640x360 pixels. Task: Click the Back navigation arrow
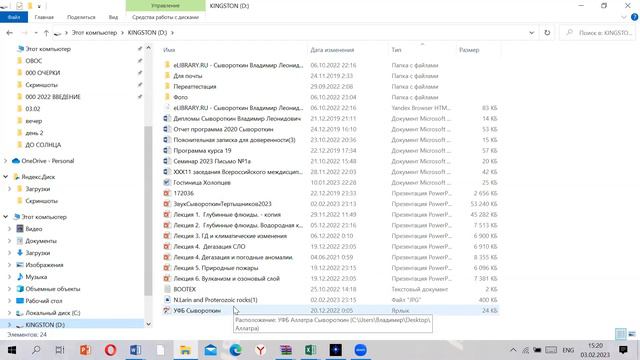click(9, 33)
